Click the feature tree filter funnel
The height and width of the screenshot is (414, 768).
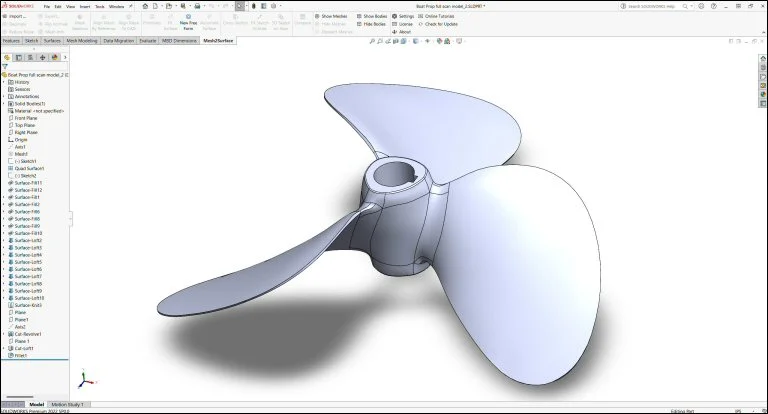coord(5,67)
